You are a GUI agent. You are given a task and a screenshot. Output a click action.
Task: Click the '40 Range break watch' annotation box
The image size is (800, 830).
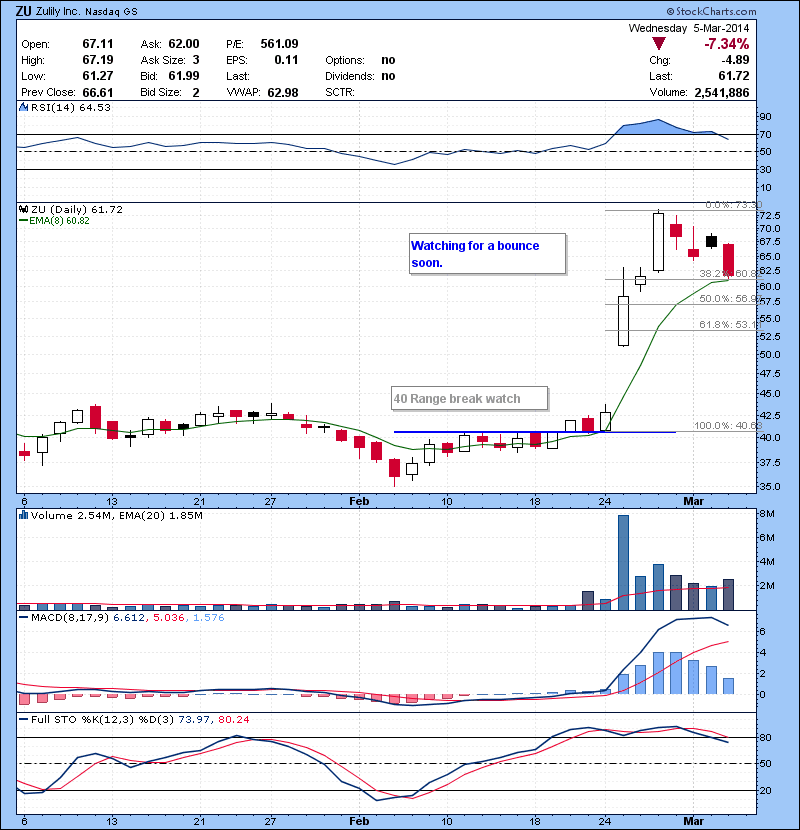coord(470,398)
